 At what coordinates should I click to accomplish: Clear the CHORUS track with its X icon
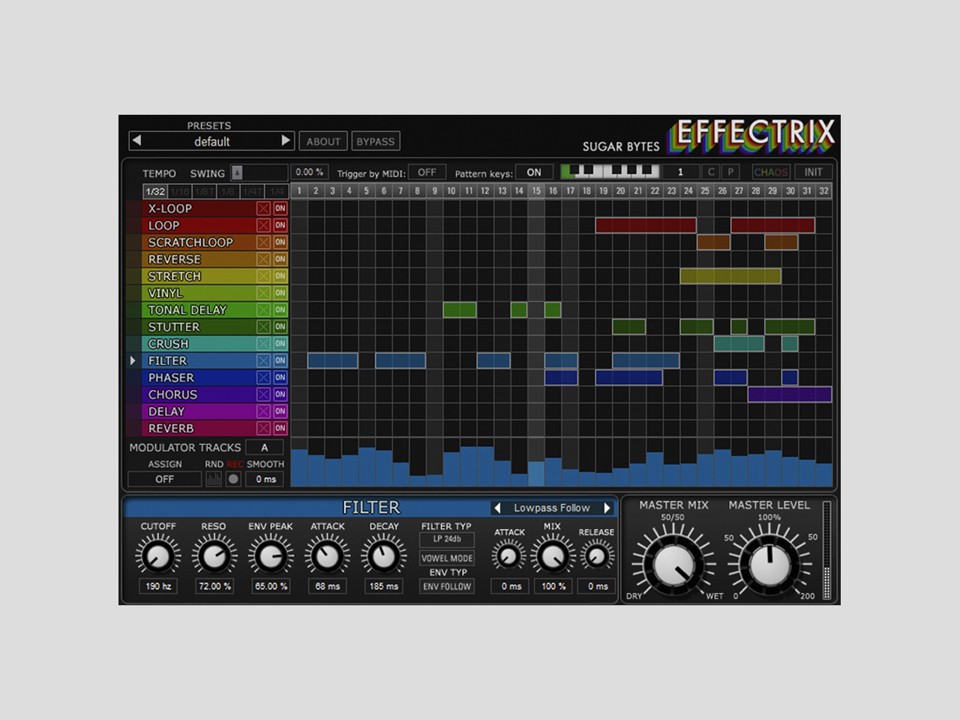click(263, 395)
